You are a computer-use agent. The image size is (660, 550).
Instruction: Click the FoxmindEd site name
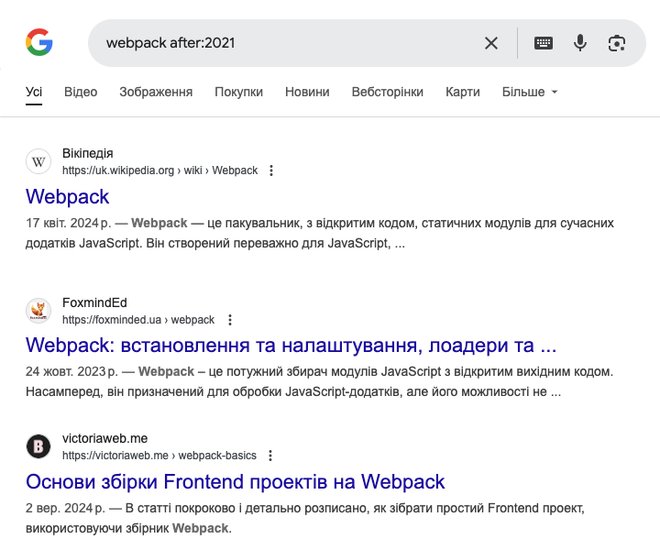point(95,303)
